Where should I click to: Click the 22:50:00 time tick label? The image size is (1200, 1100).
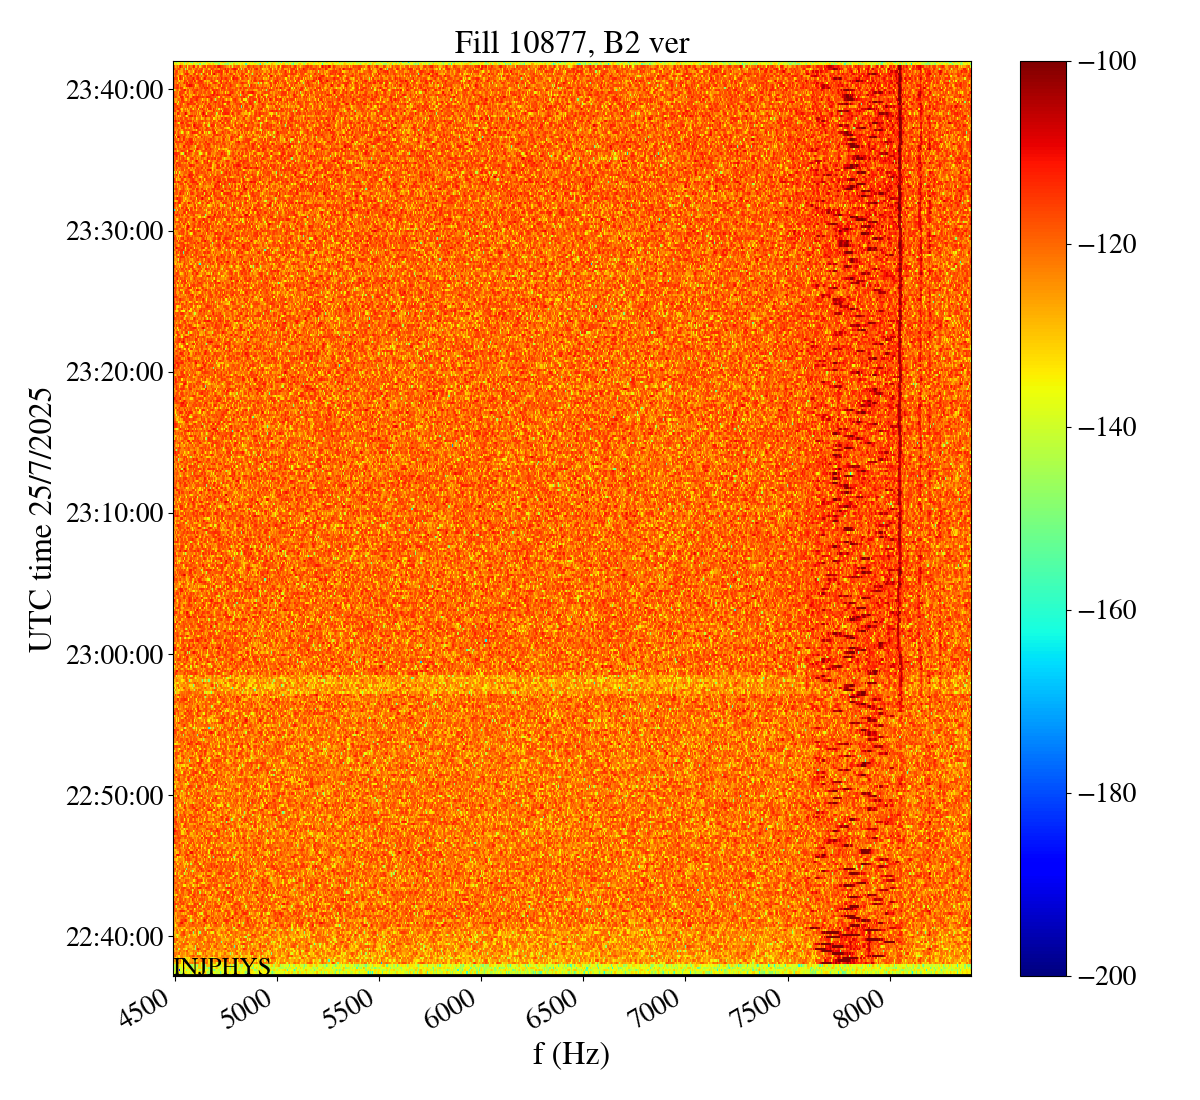tap(114, 796)
